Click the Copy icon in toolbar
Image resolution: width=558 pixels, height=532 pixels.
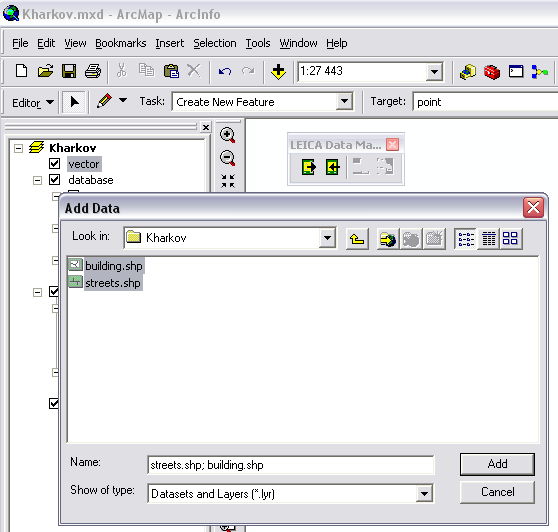[x=146, y=70]
